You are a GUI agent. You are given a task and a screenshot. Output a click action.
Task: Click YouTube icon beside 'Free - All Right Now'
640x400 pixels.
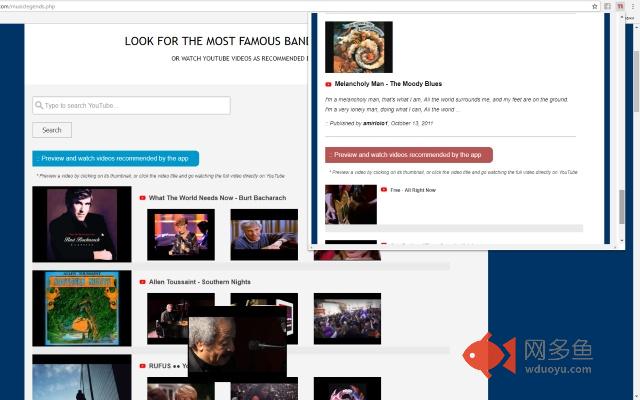[x=384, y=190]
